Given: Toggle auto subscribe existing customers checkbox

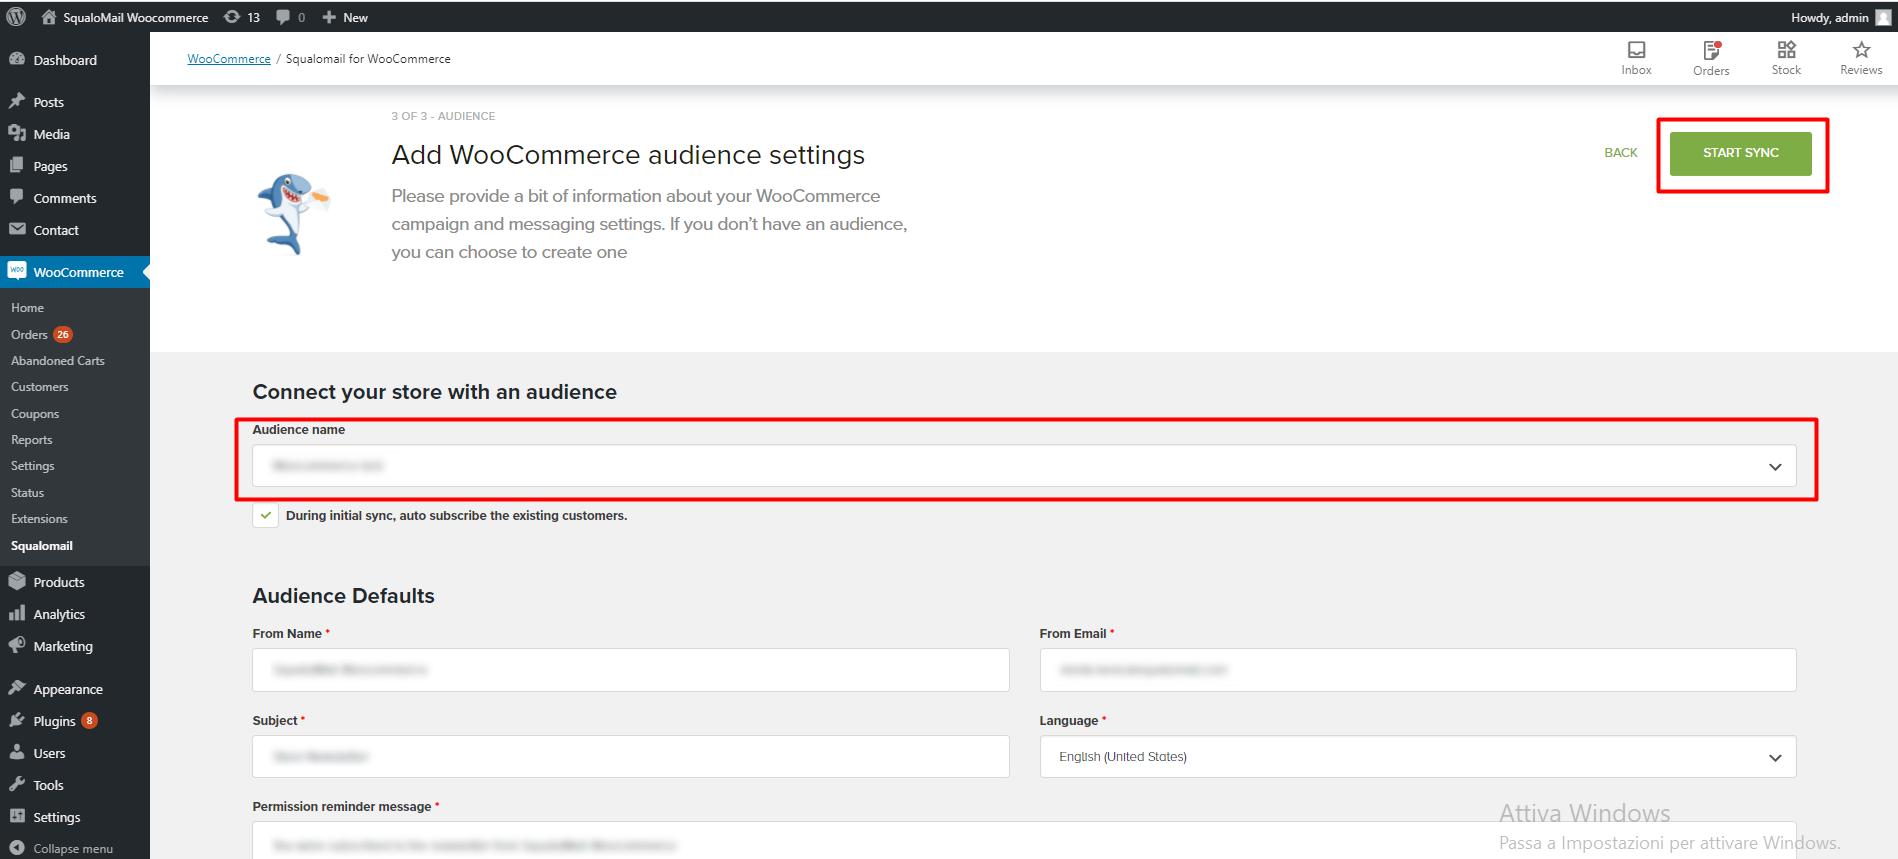Looking at the screenshot, I should (x=265, y=516).
